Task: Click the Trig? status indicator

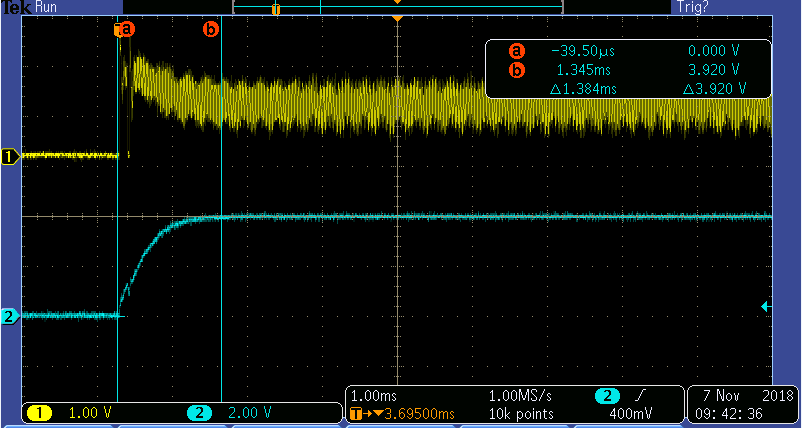Action: [693, 7]
